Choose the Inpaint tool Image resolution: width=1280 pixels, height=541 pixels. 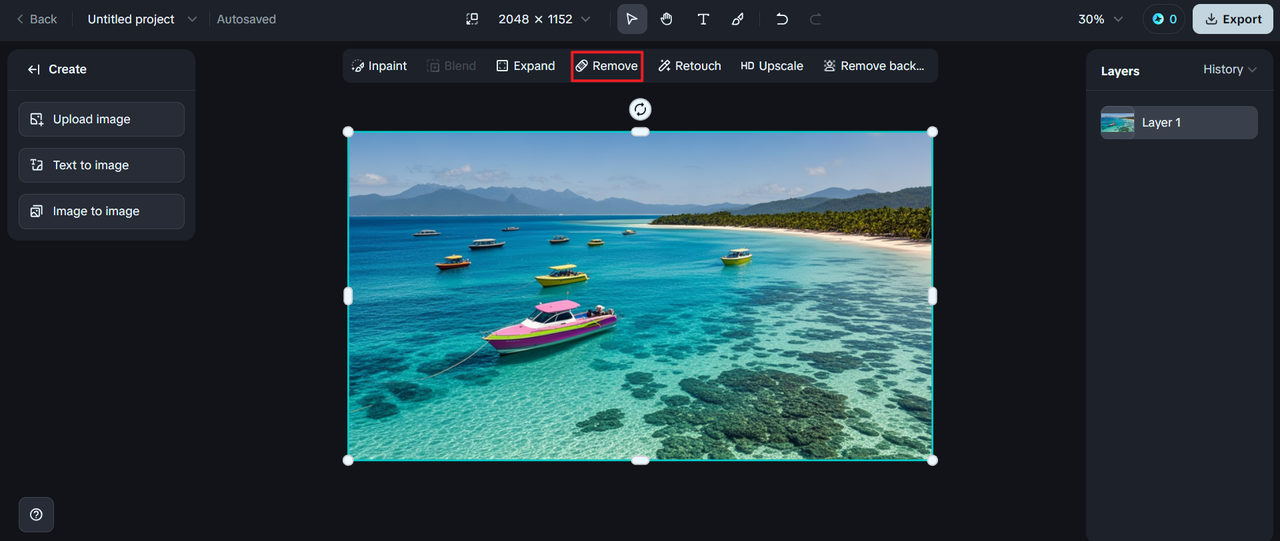[379, 66]
